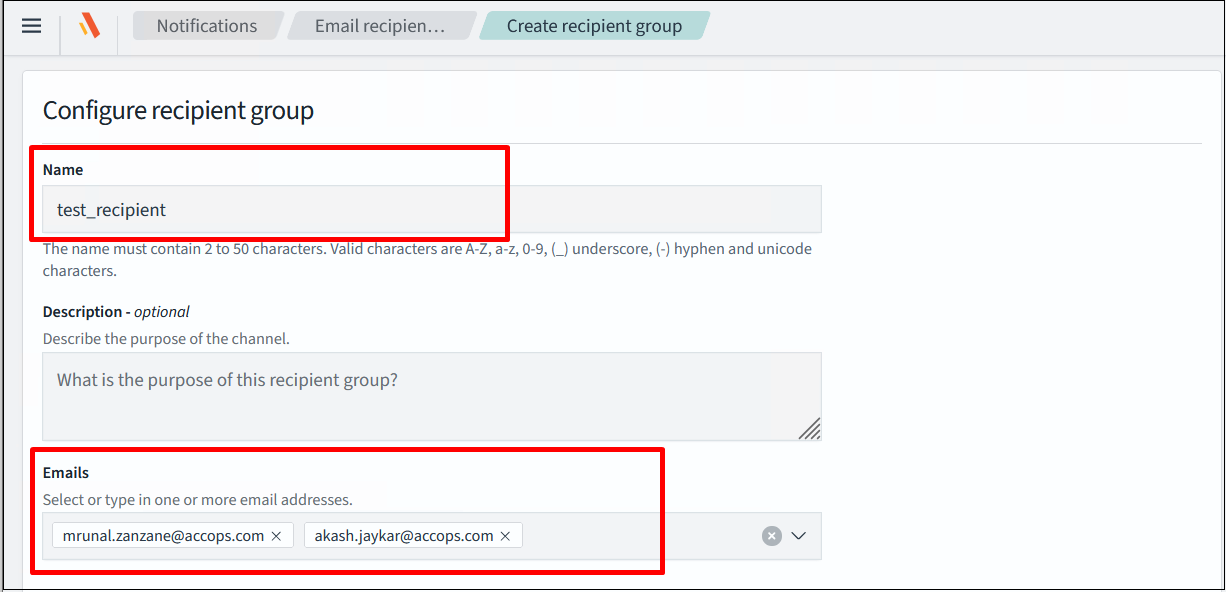
Task: Open the hamburger navigation menu
Action: point(32,26)
